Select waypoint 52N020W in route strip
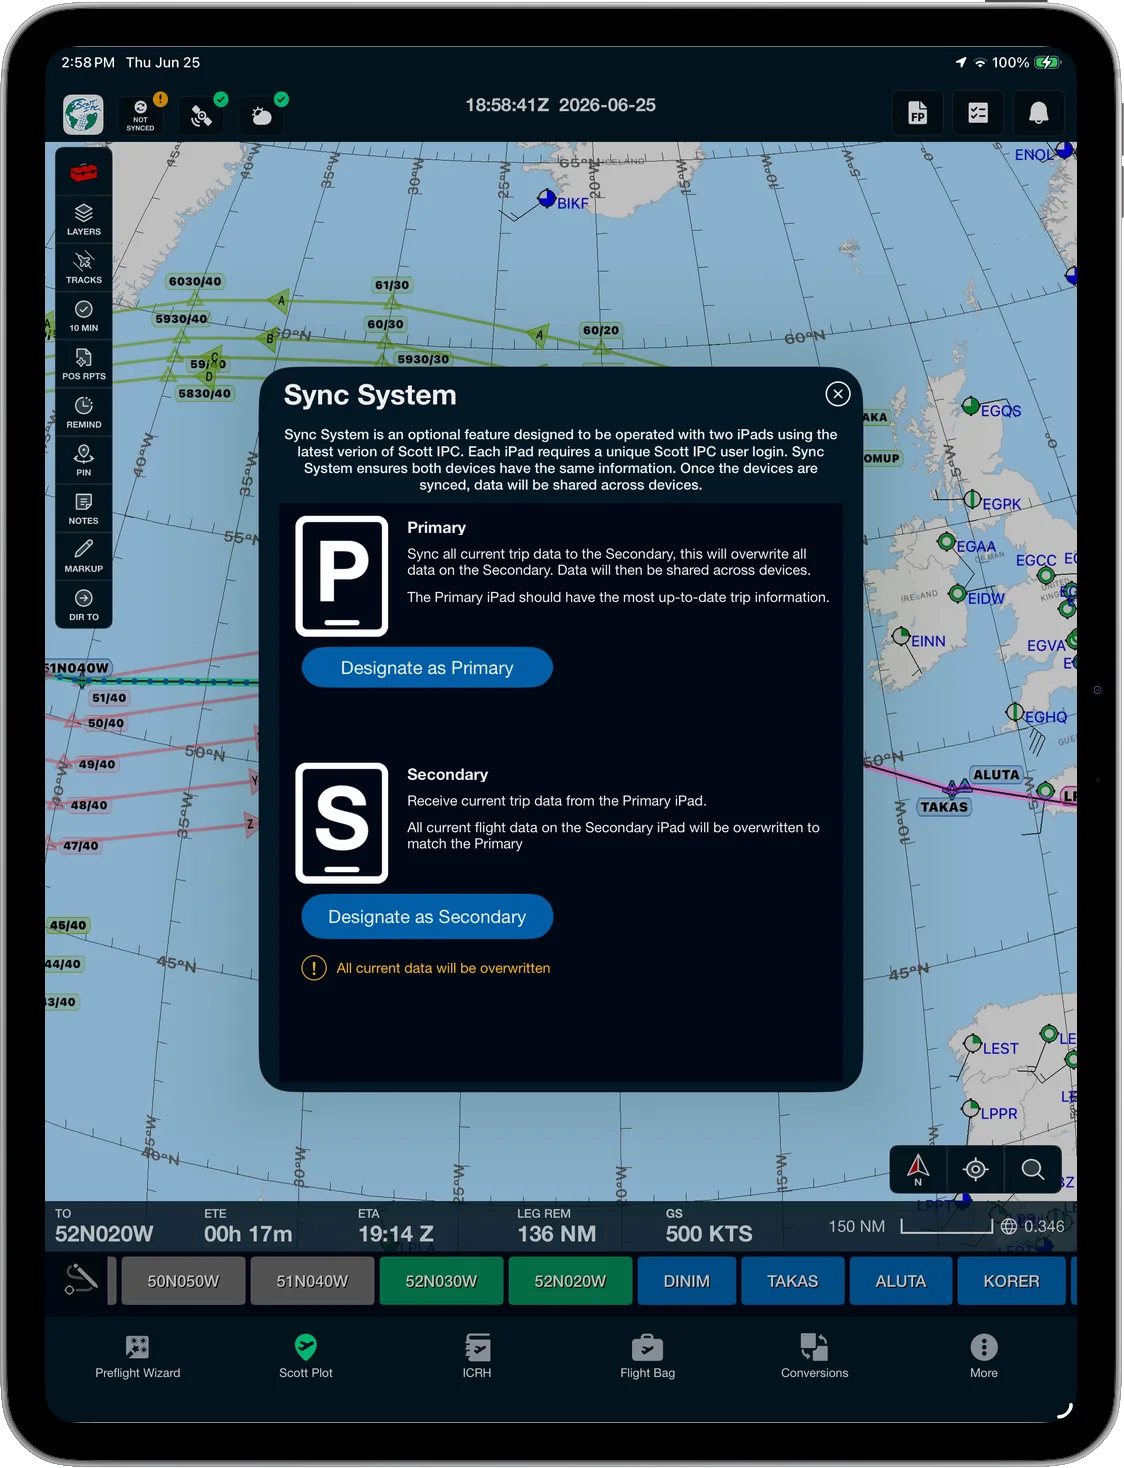This screenshot has height=1468, width=1124. tap(570, 1281)
